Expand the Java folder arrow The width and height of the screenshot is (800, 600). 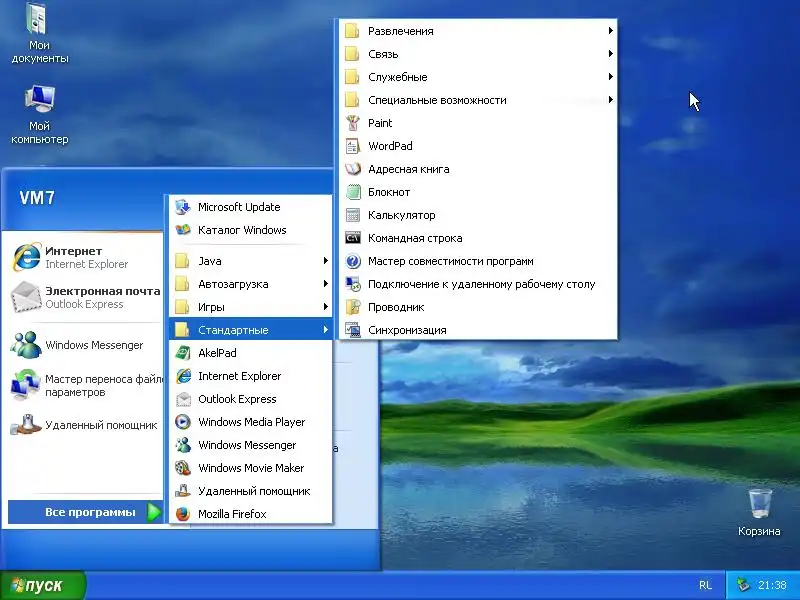tap(326, 261)
